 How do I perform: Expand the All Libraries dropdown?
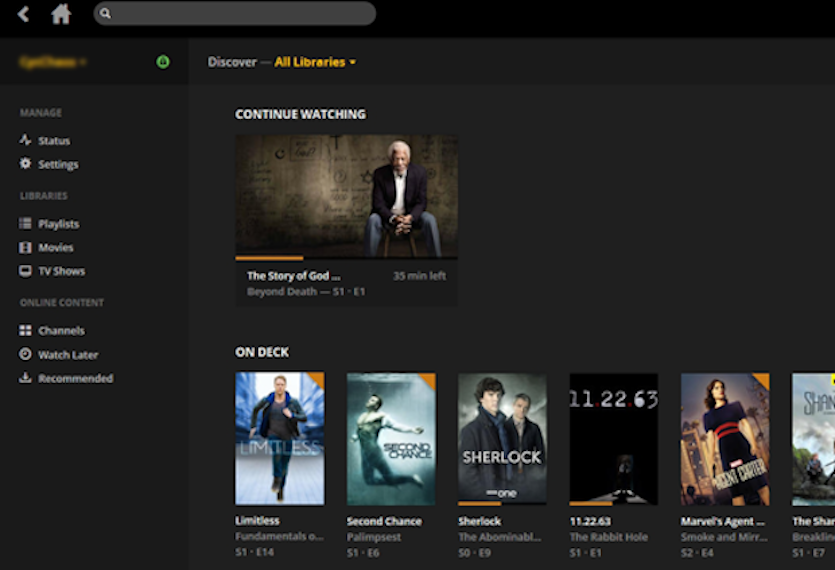315,62
